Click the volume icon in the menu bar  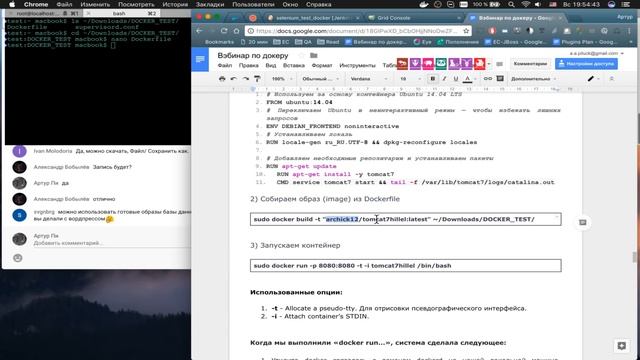(538, 4)
